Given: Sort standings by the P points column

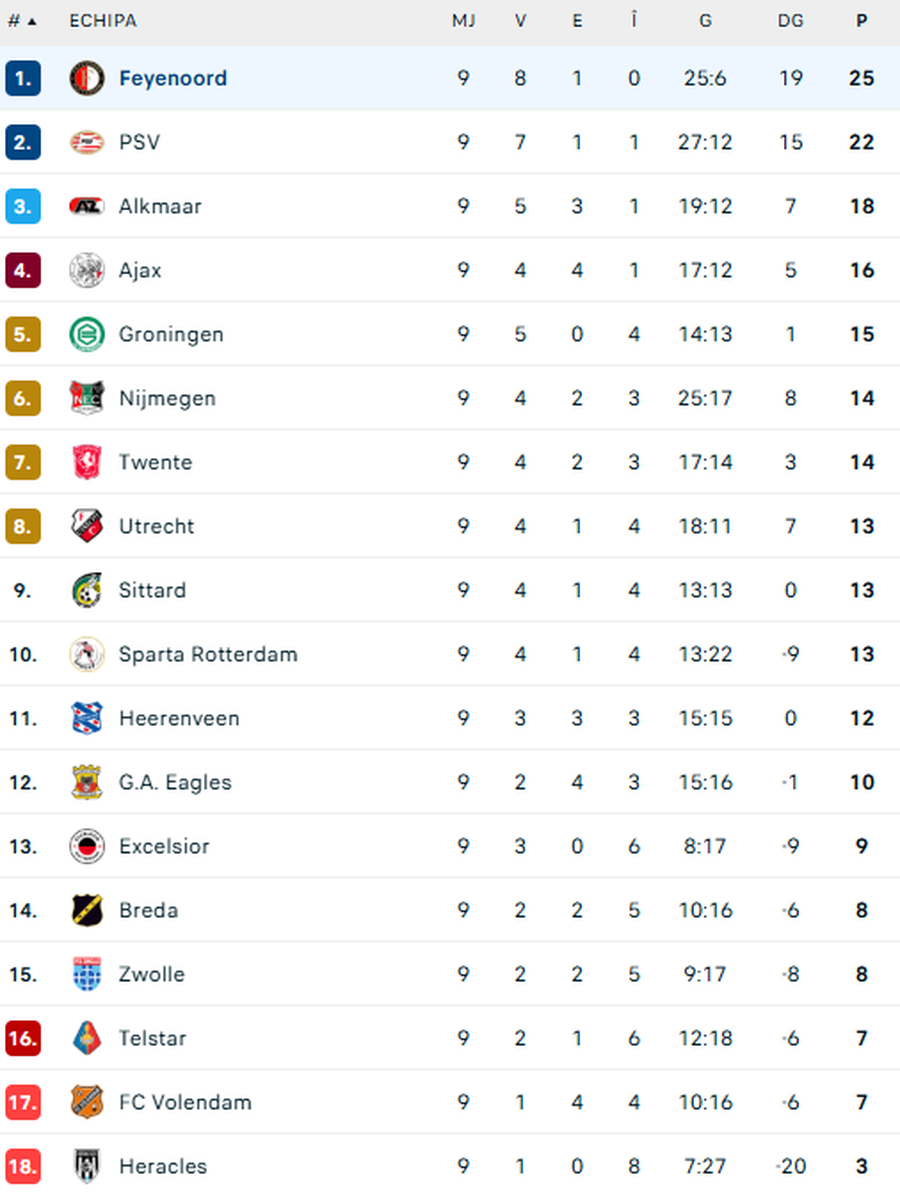Looking at the screenshot, I should 861,20.
